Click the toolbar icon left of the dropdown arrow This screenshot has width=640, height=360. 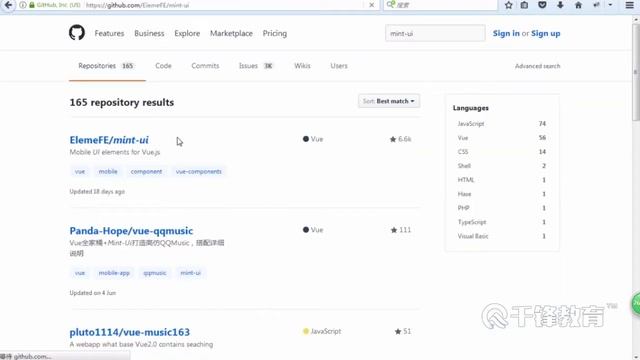[x=596, y=5]
